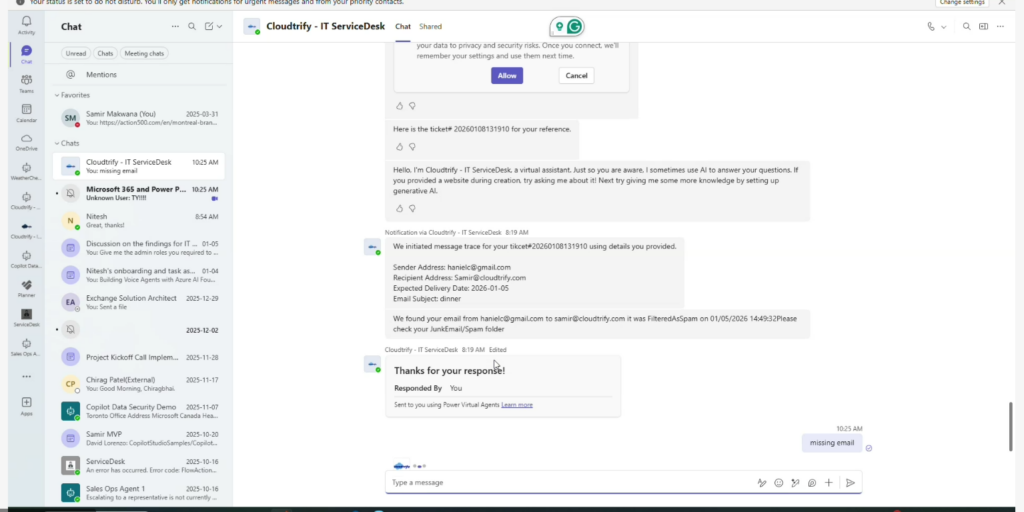Search the chat list with magnifier icon
1024x512 pixels.
[192, 27]
